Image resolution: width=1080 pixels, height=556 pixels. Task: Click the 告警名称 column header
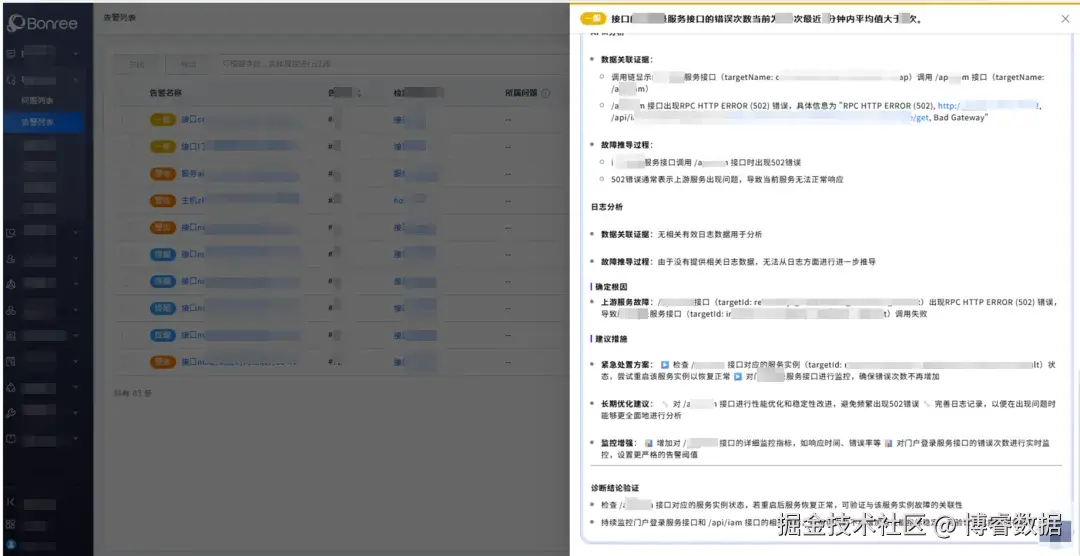(165, 93)
